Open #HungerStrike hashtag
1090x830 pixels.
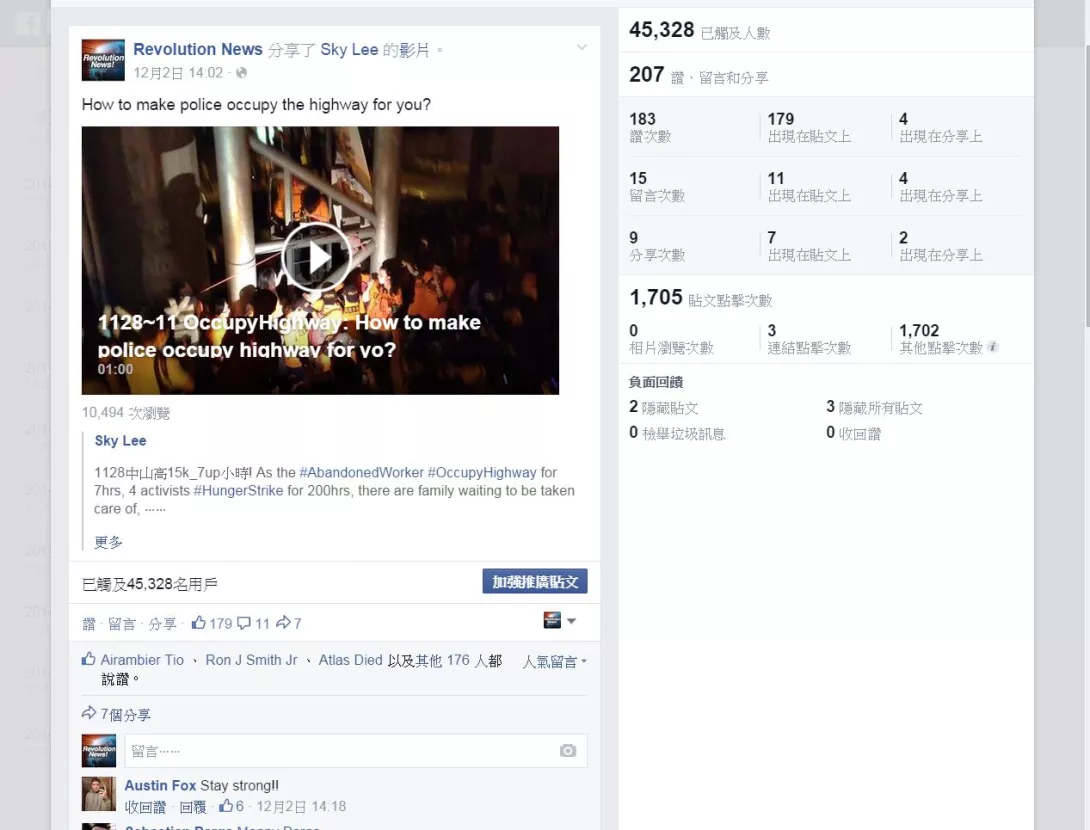coord(238,491)
